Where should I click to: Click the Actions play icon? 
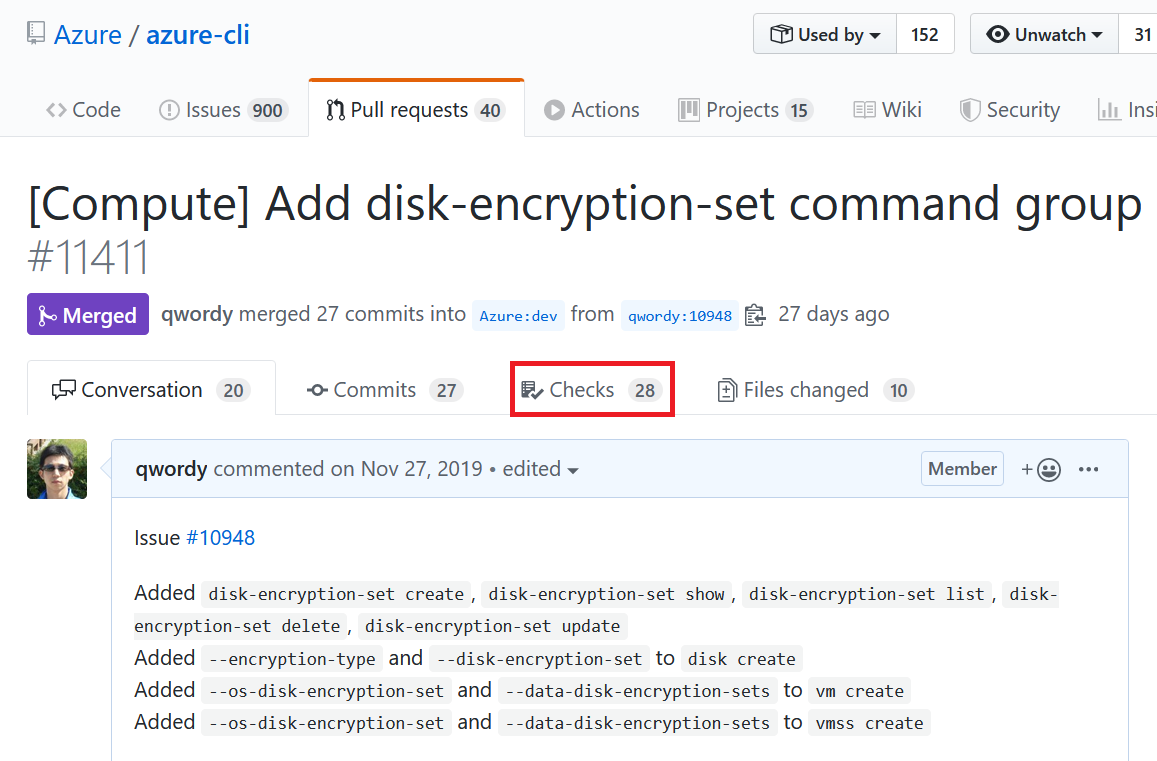tap(554, 110)
